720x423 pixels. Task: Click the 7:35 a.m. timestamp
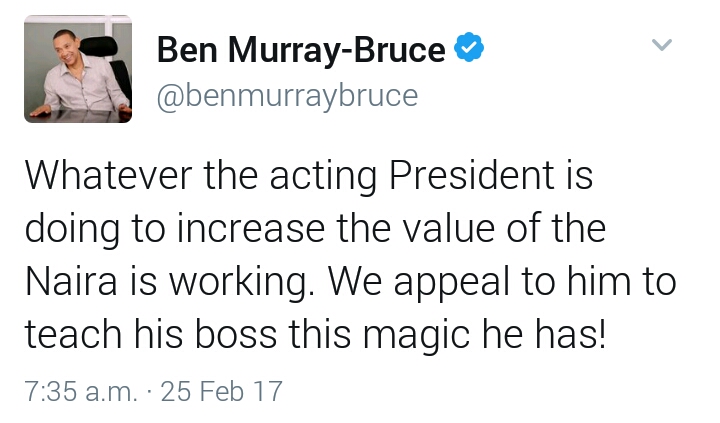coord(80,391)
